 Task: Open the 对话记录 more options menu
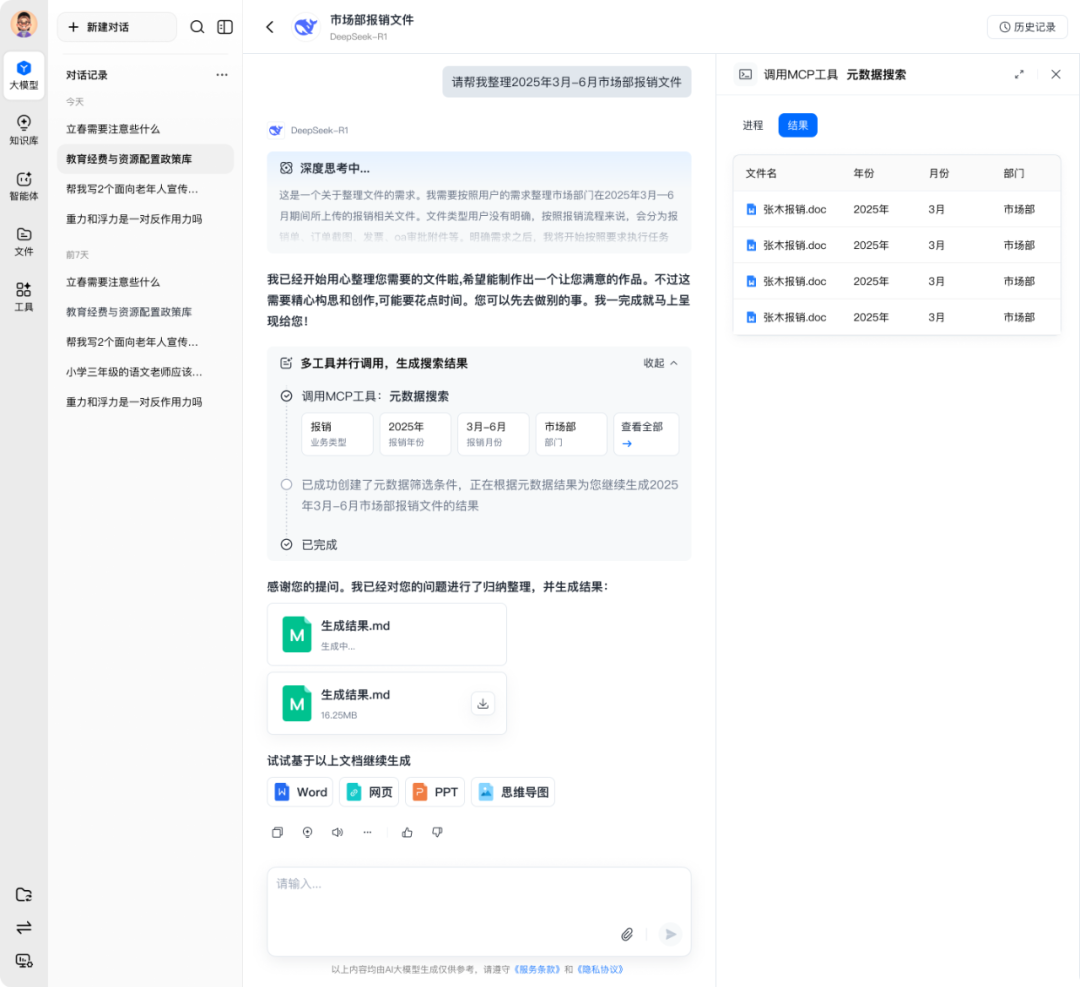(x=222, y=75)
